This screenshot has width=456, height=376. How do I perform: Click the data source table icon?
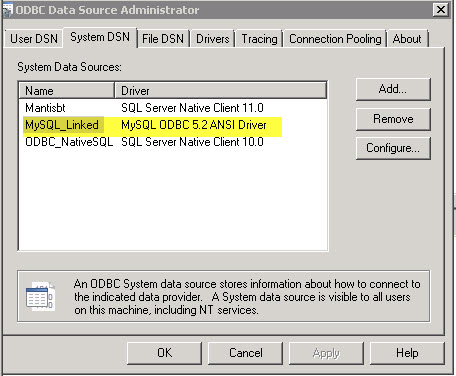(40, 297)
